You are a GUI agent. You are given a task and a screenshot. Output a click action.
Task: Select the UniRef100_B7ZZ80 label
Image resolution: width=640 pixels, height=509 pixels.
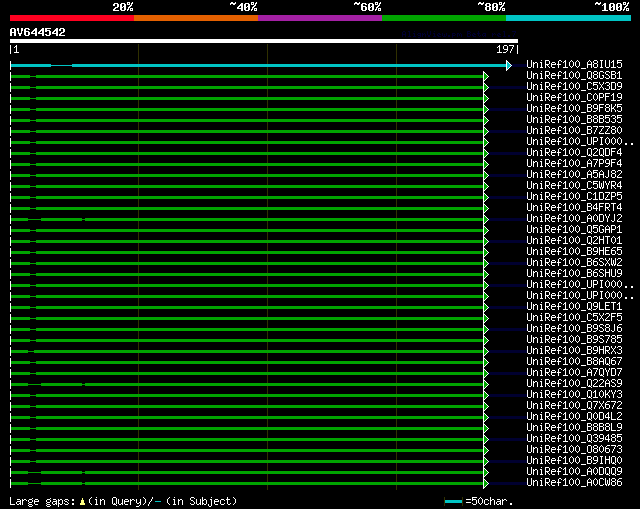point(574,130)
